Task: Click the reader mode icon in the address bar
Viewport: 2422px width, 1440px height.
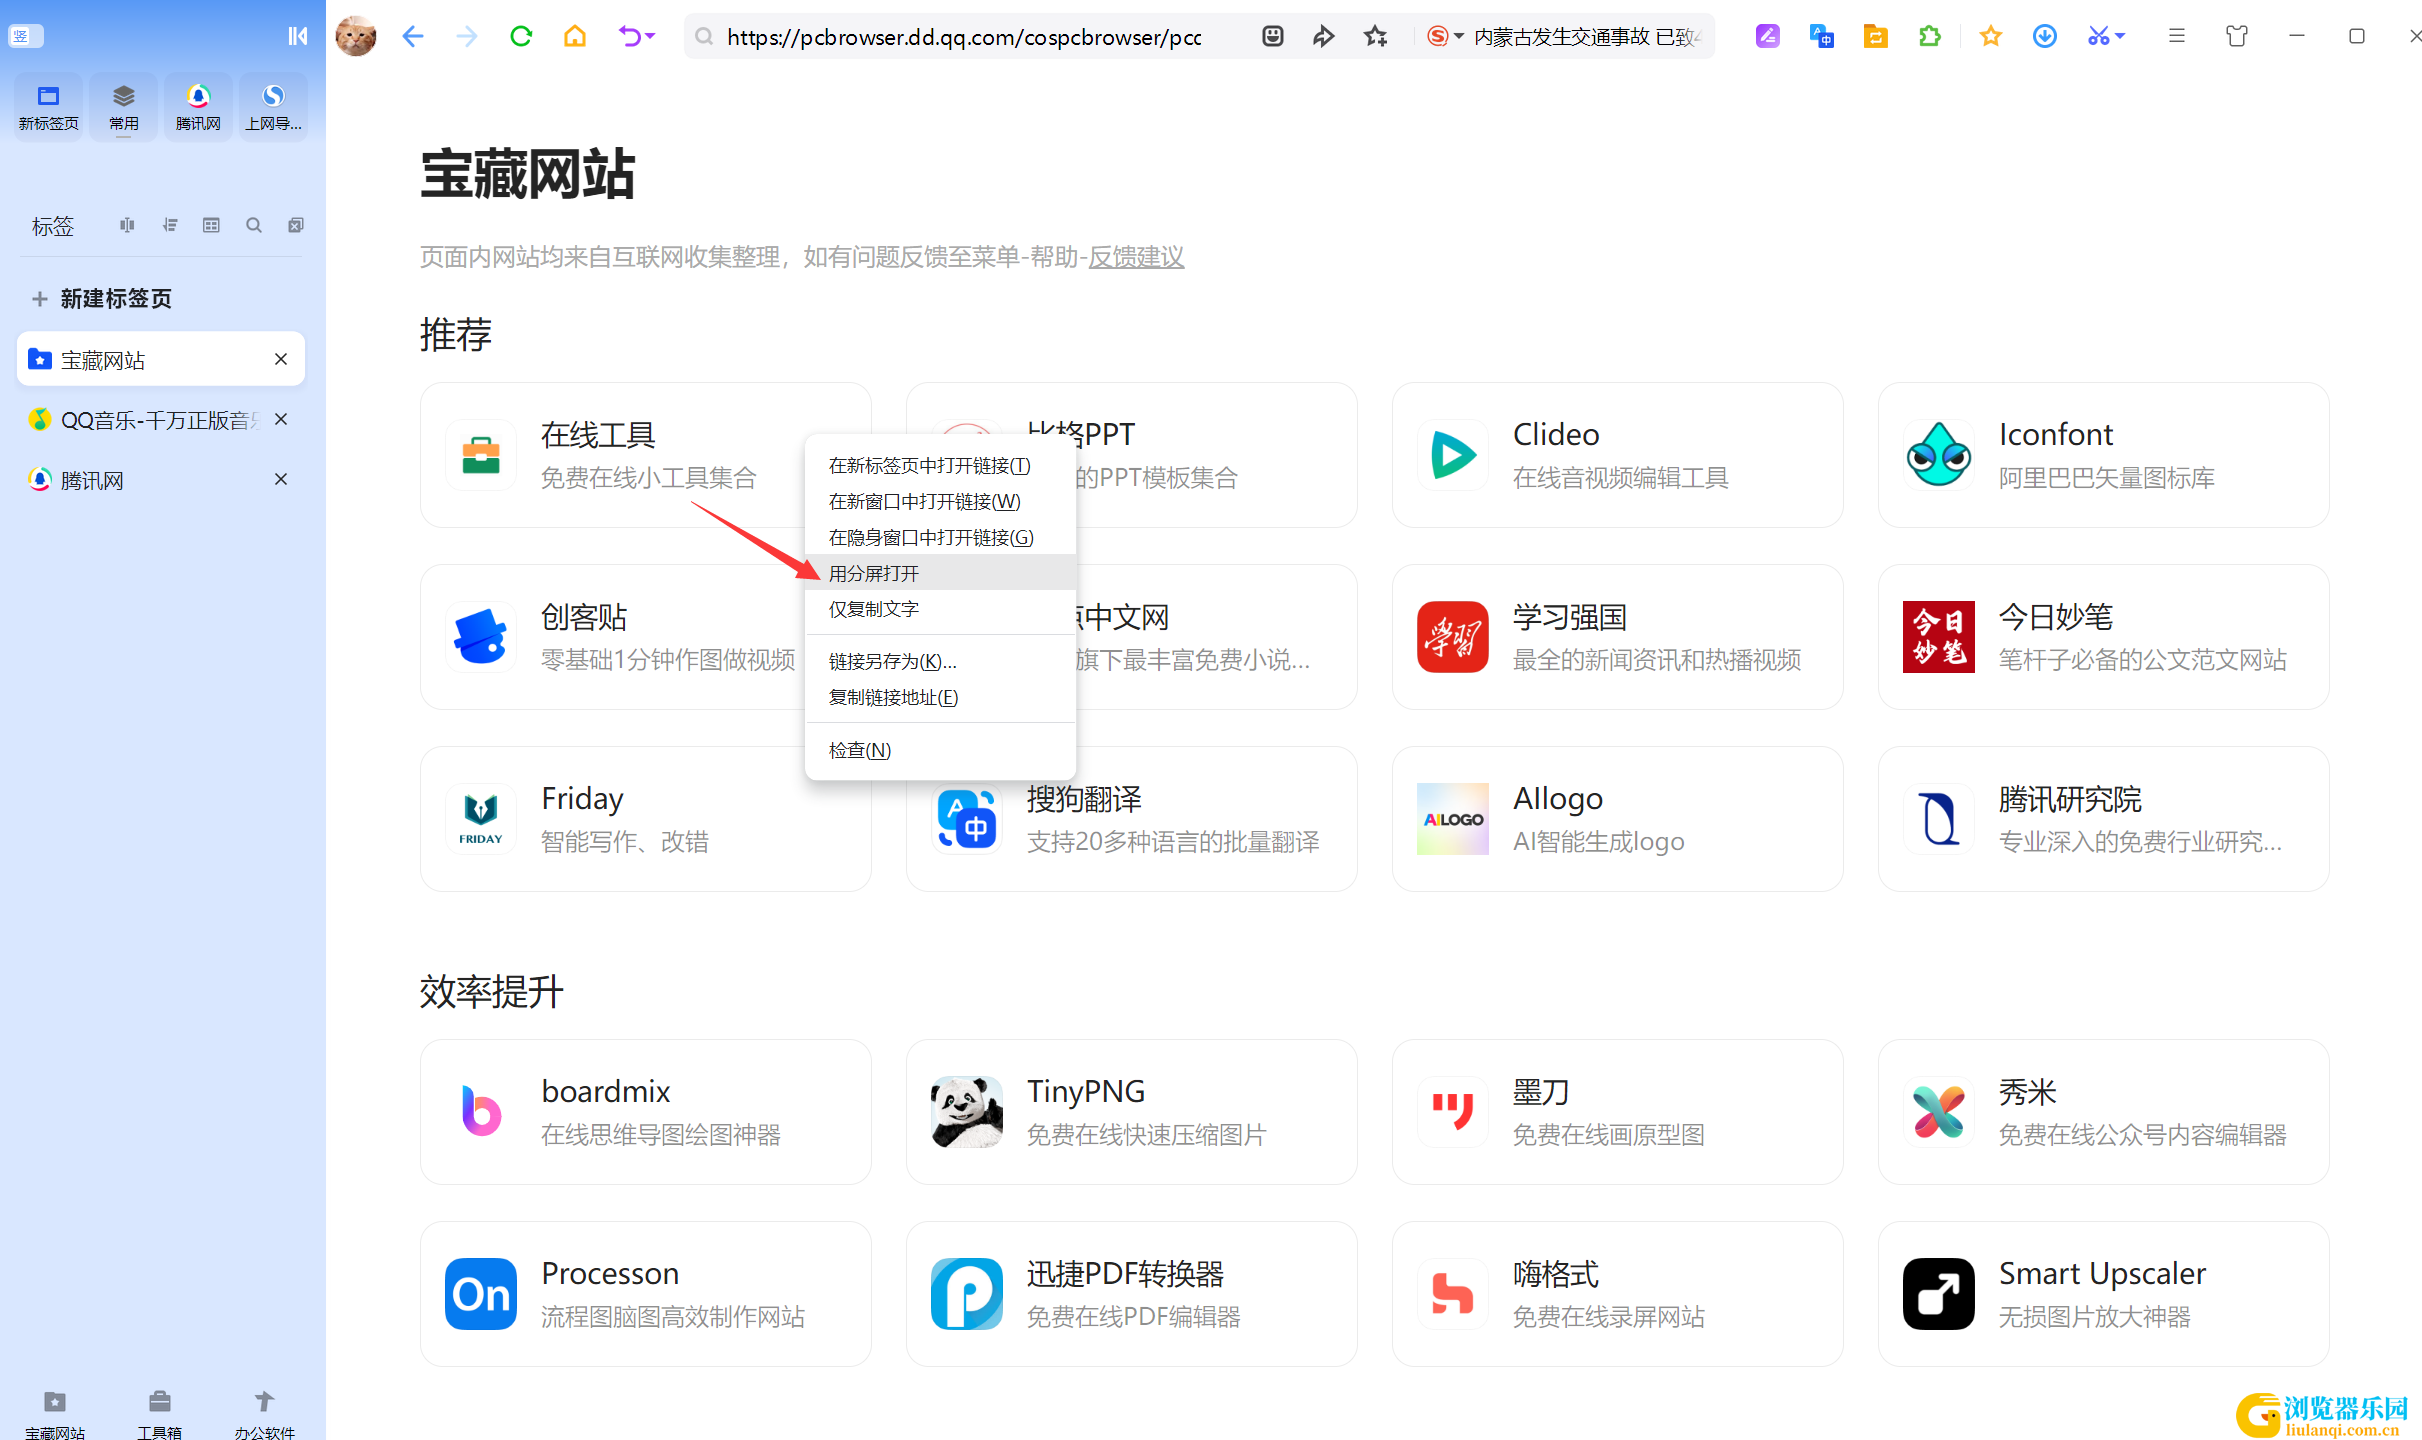Action: tap(1272, 36)
